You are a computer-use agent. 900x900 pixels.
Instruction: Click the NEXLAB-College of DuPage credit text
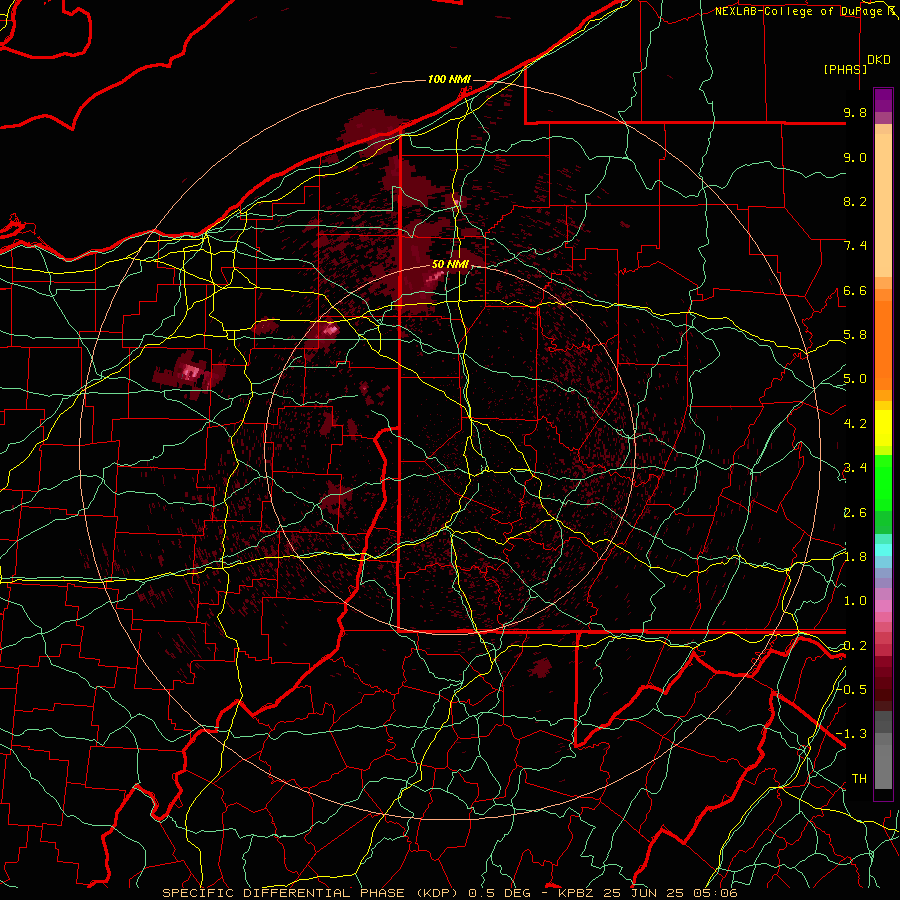click(798, 11)
